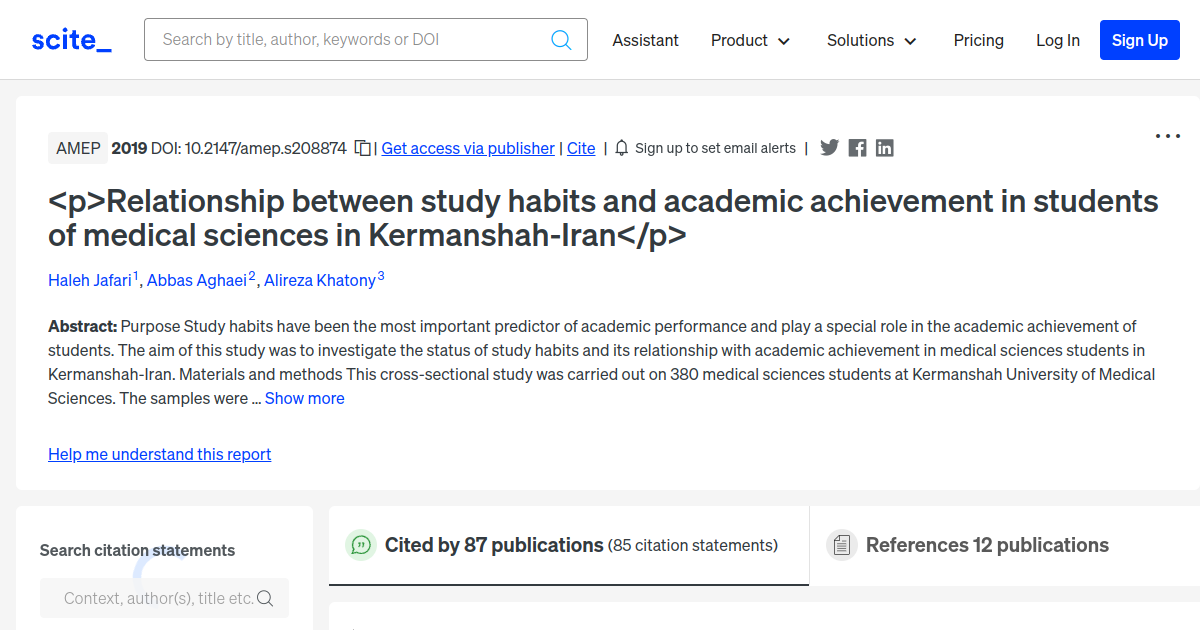
Task: Click the Cite link
Action: point(581,148)
